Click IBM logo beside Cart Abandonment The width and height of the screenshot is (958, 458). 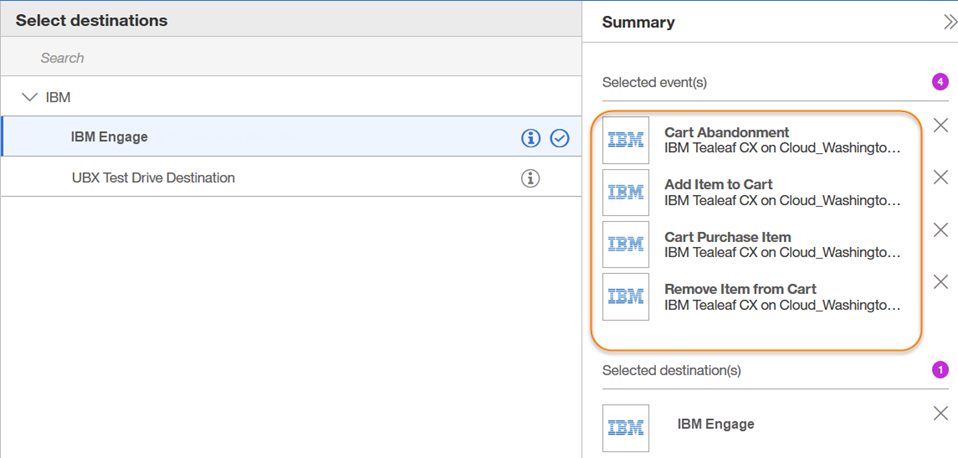pos(626,140)
